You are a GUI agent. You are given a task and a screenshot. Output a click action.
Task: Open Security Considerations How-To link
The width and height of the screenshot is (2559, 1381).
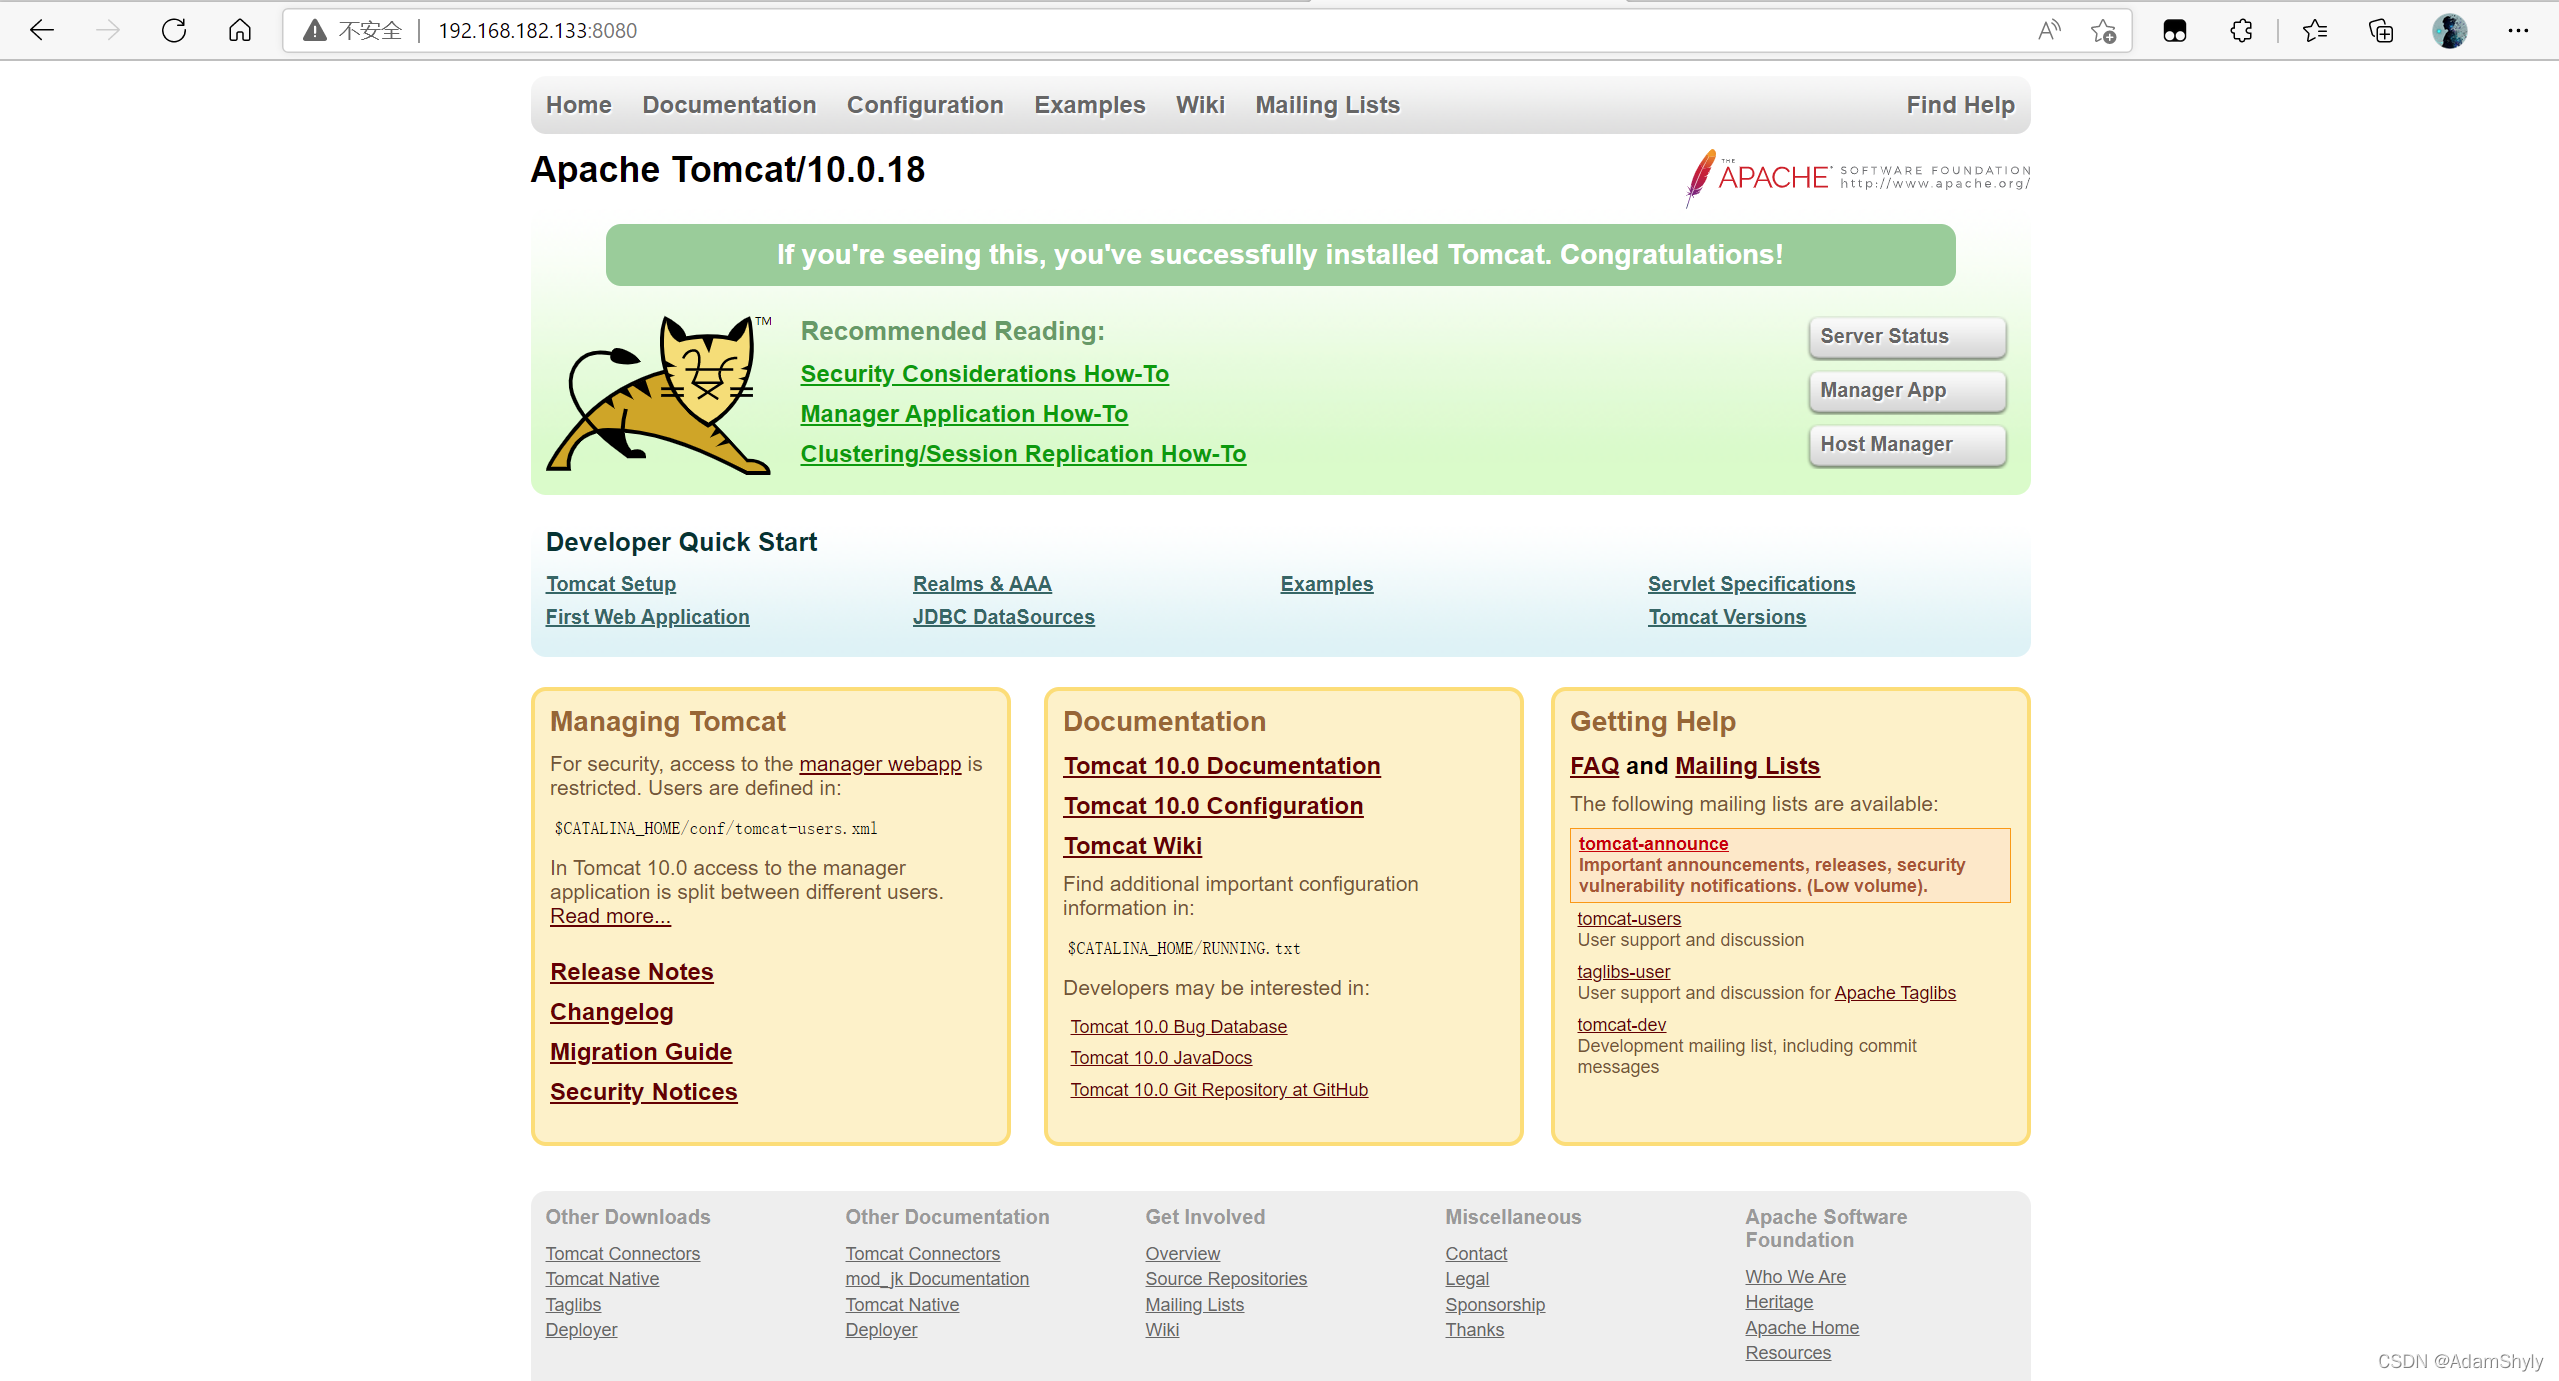click(984, 374)
